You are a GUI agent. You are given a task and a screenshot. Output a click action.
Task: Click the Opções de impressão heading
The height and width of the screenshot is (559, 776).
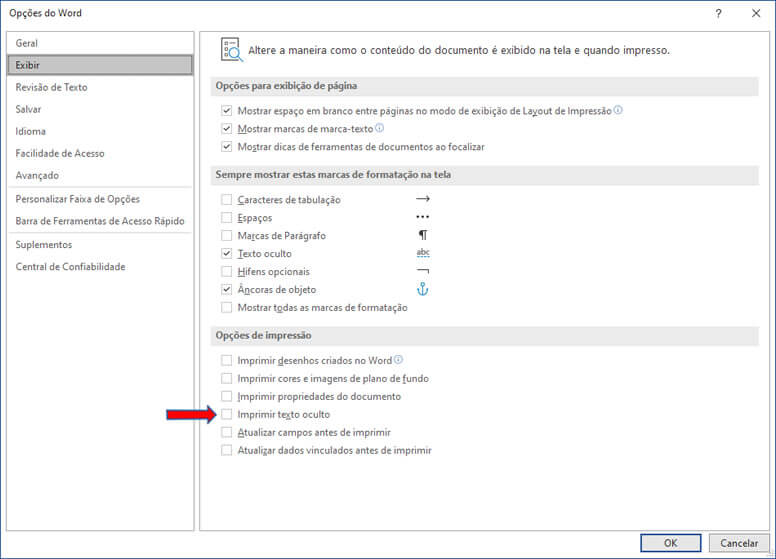(263, 335)
